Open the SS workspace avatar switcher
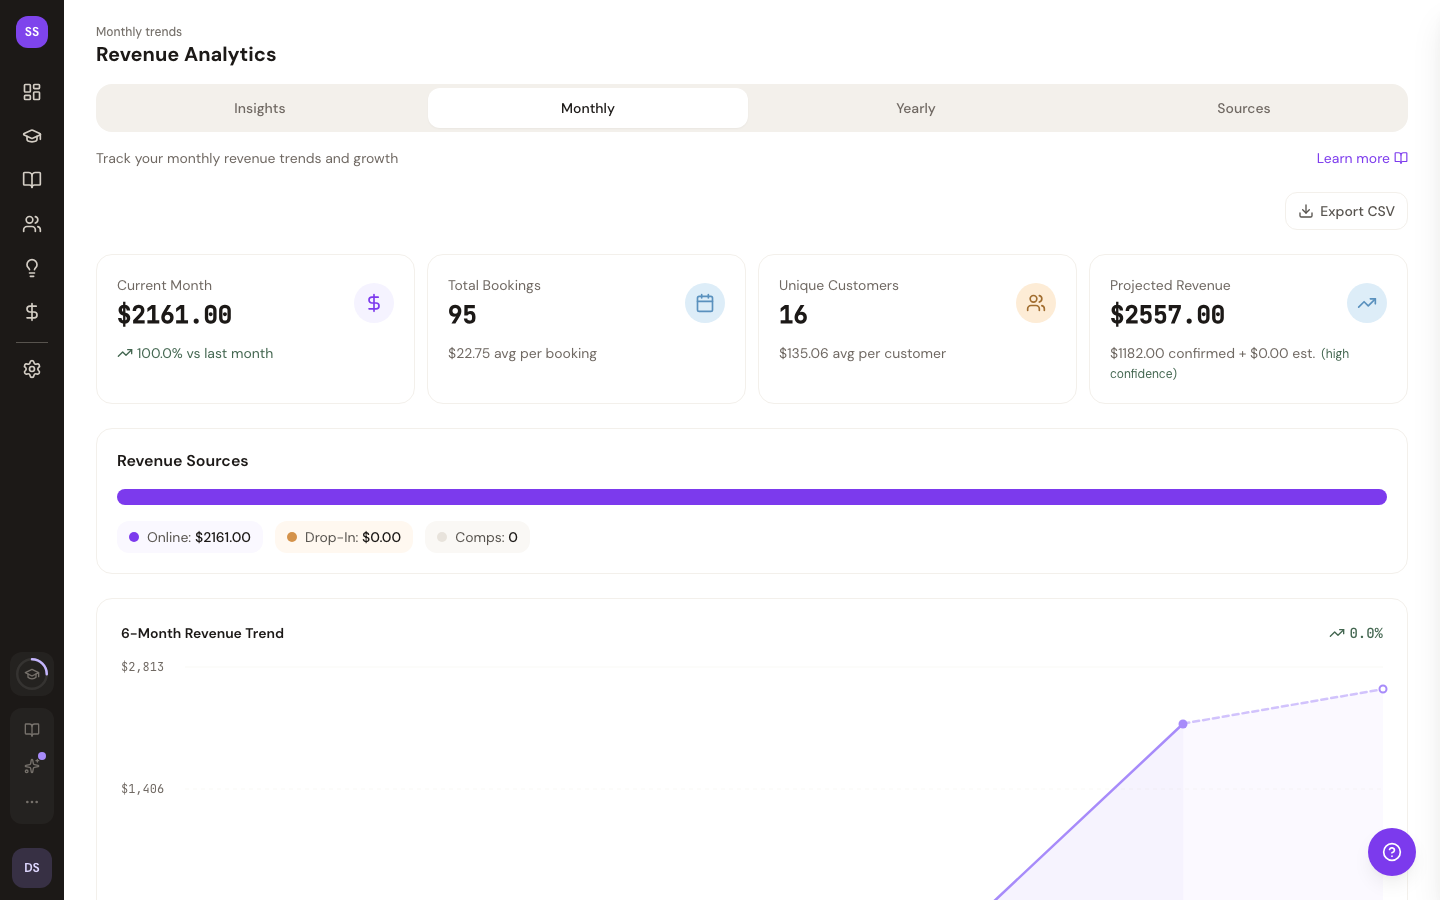The image size is (1440, 900). click(32, 32)
